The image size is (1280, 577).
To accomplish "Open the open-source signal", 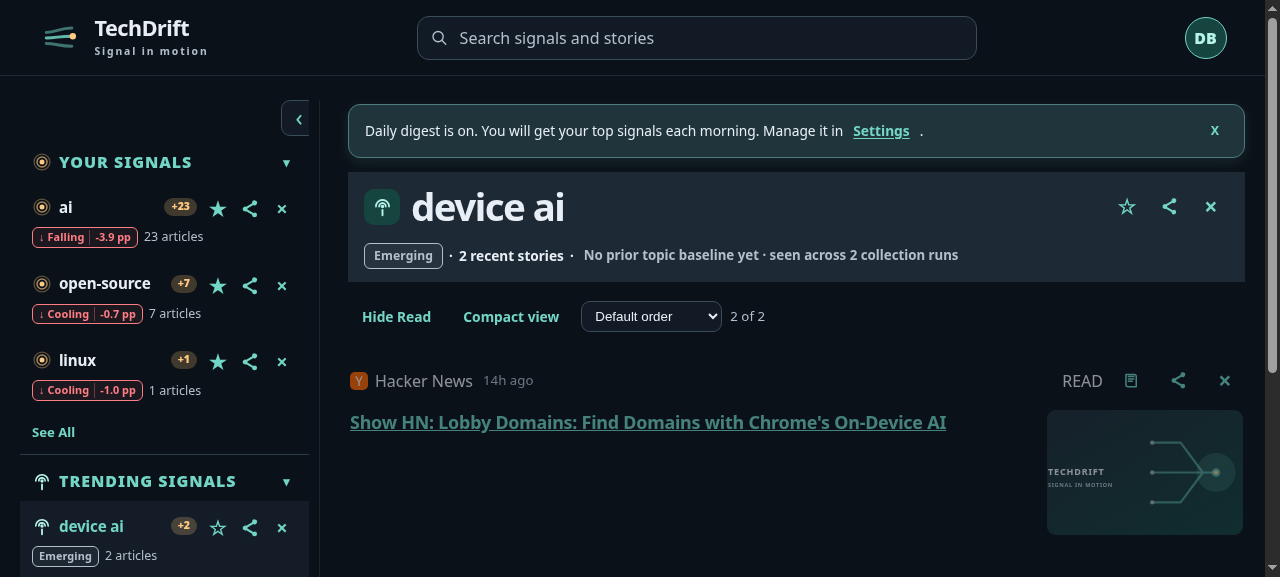I will 105,283.
